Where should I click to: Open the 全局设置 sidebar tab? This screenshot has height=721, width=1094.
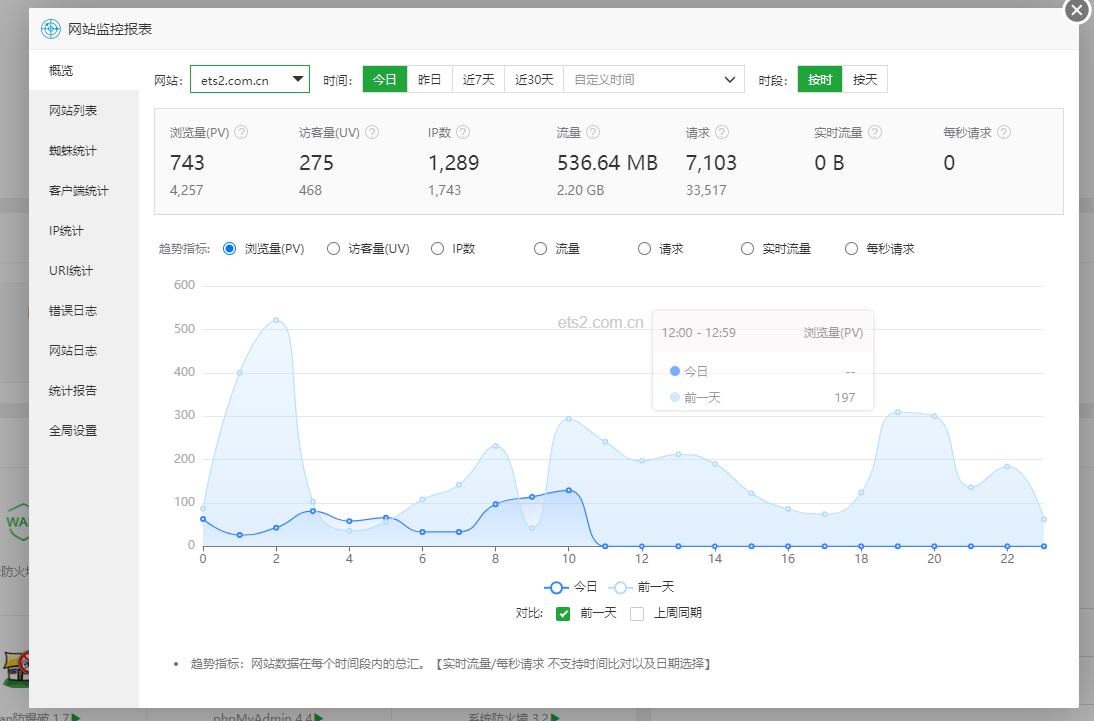pos(84,431)
